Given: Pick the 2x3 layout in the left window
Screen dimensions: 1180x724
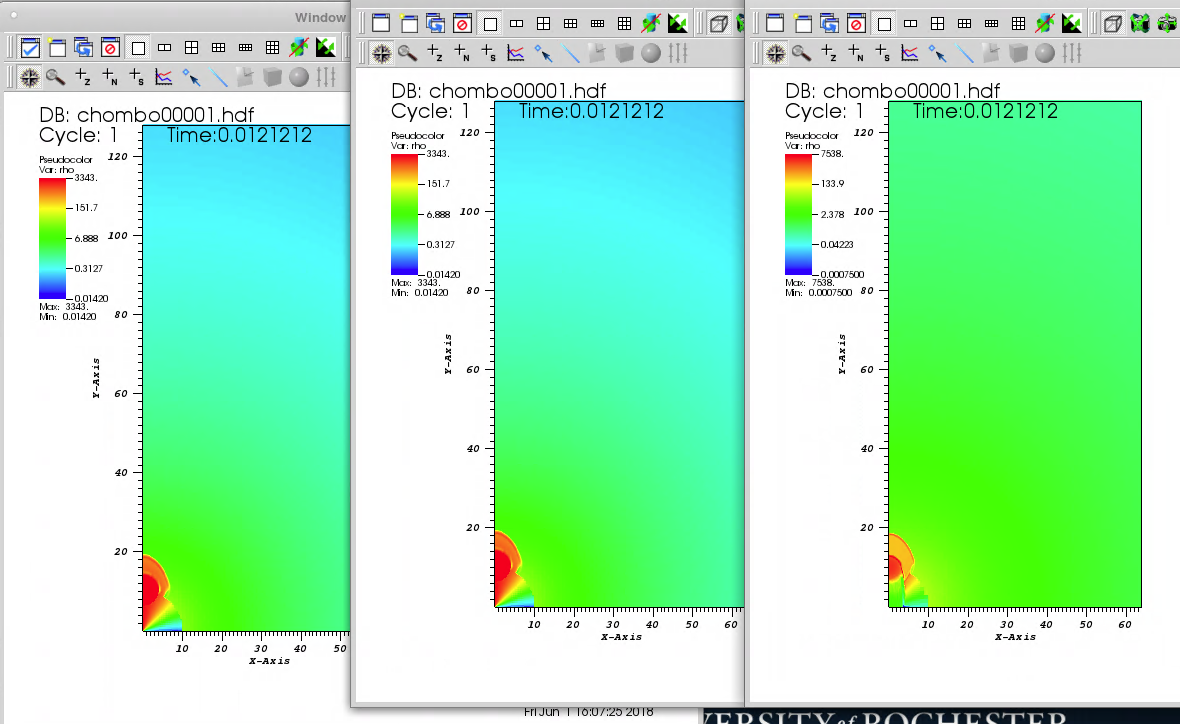Looking at the screenshot, I should click(218, 48).
